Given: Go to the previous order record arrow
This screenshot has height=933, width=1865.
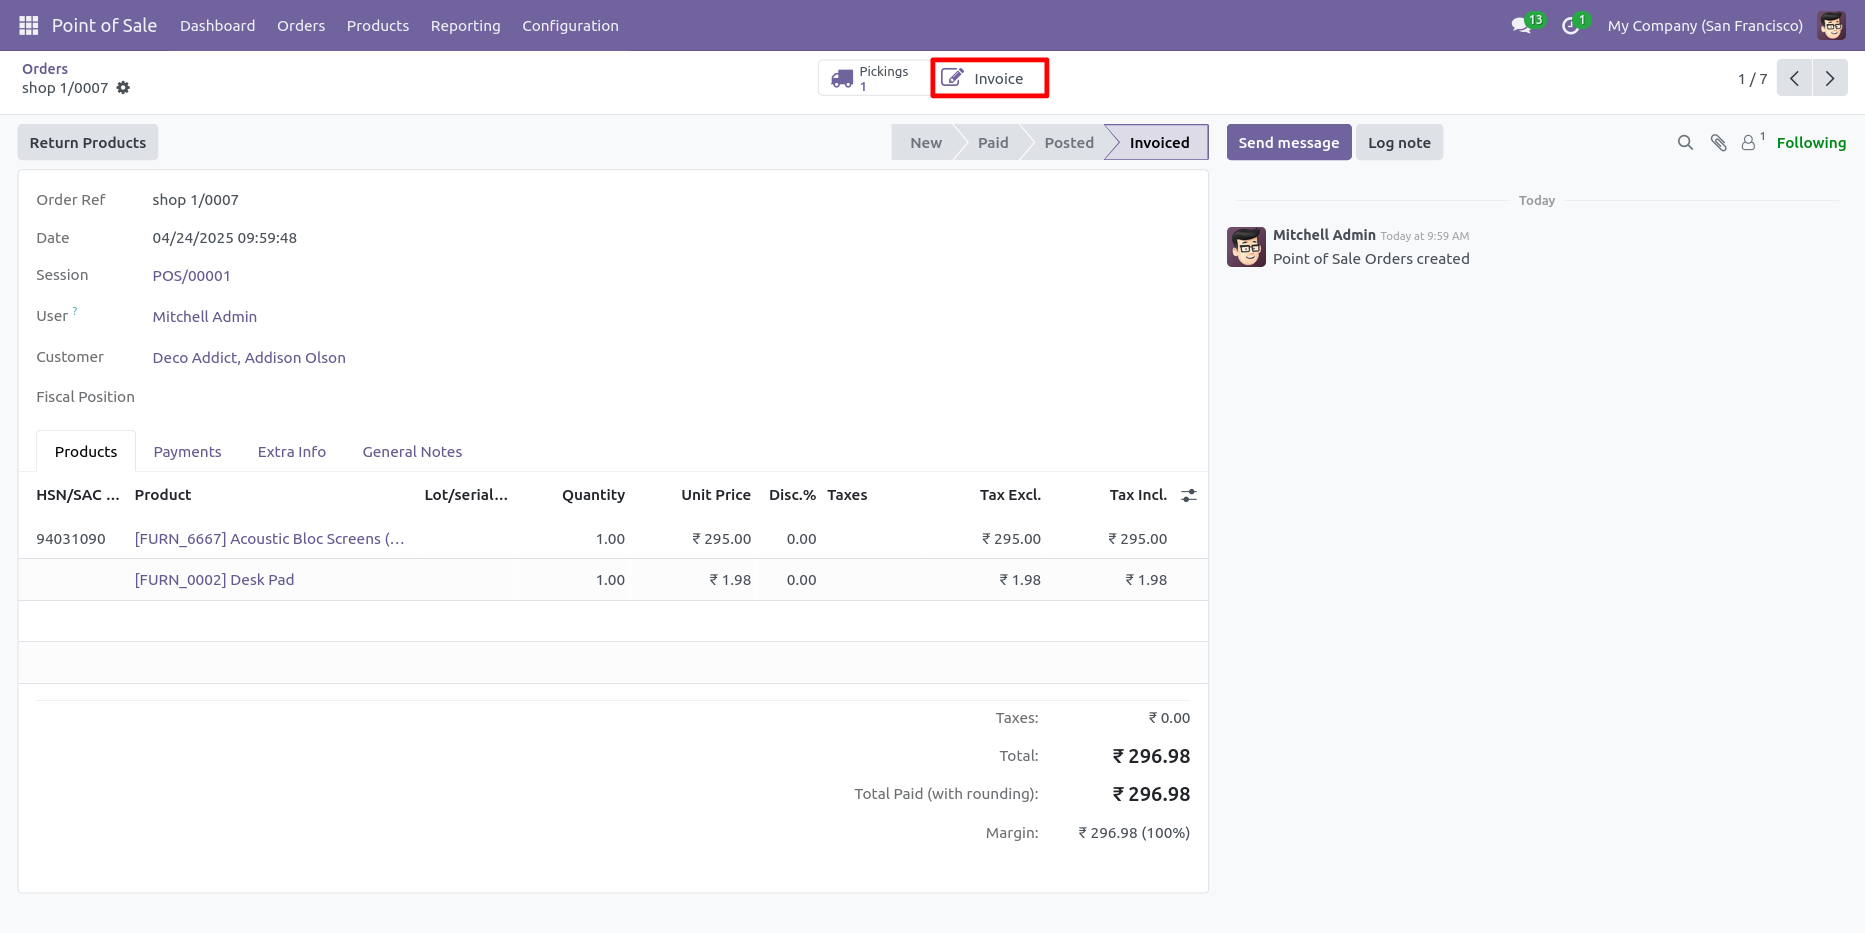Looking at the screenshot, I should point(1795,78).
